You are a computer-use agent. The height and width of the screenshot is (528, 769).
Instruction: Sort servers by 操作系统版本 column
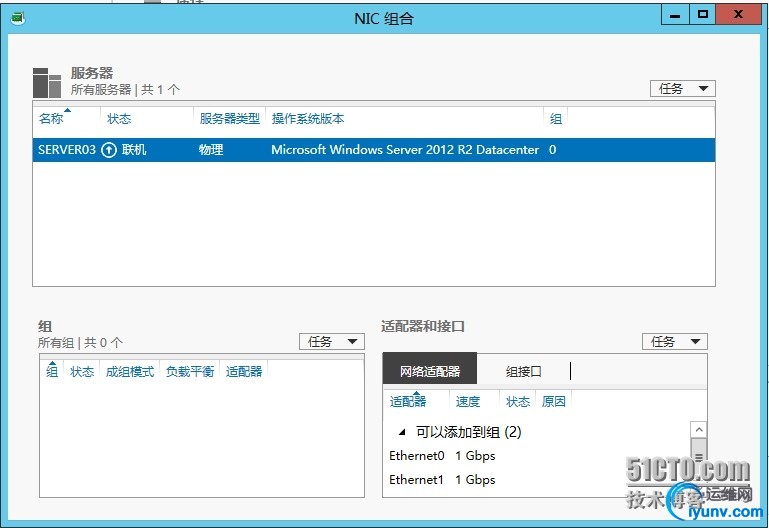point(308,119)
